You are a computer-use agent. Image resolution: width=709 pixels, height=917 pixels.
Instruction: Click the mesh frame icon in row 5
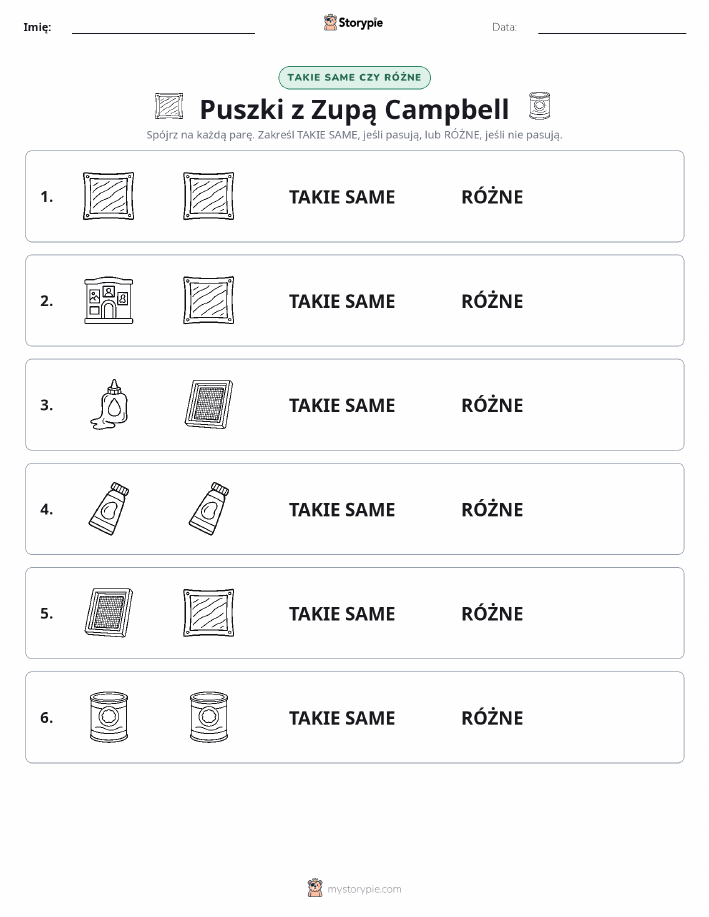(x=109, y=612)
